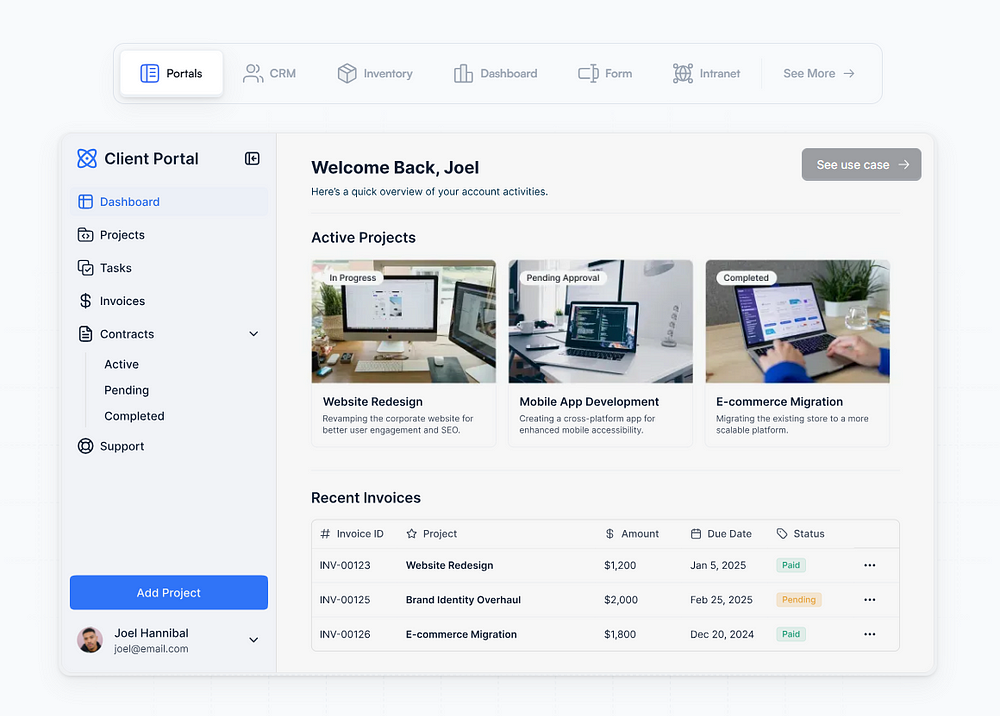Click the Form input icon in the top bar
Image resolution: width=1000 pixels, height=716 pixels.
(588, 73)
